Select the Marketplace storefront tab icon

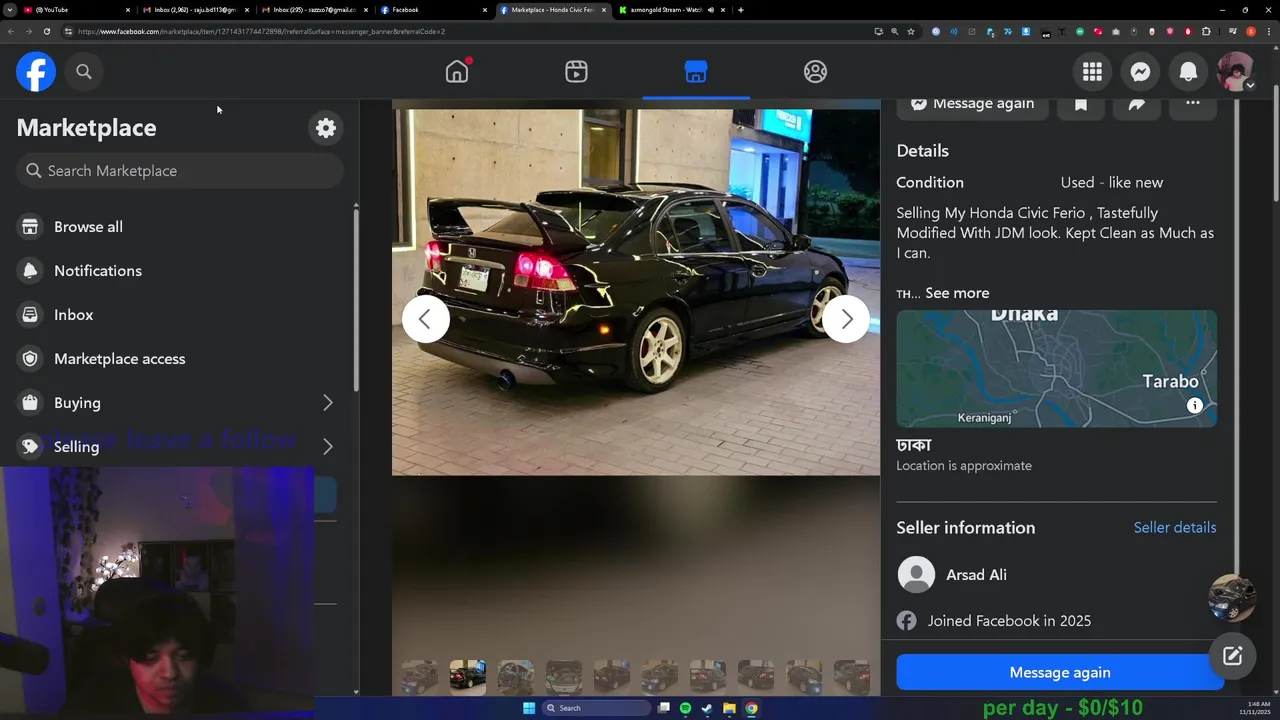(696, 72)
